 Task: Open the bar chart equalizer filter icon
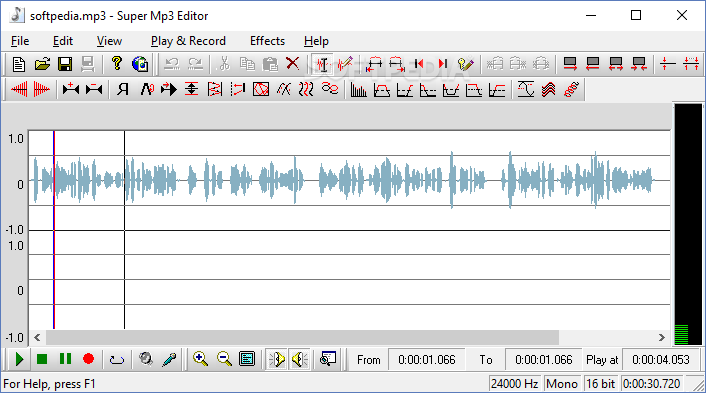point(358,90)
